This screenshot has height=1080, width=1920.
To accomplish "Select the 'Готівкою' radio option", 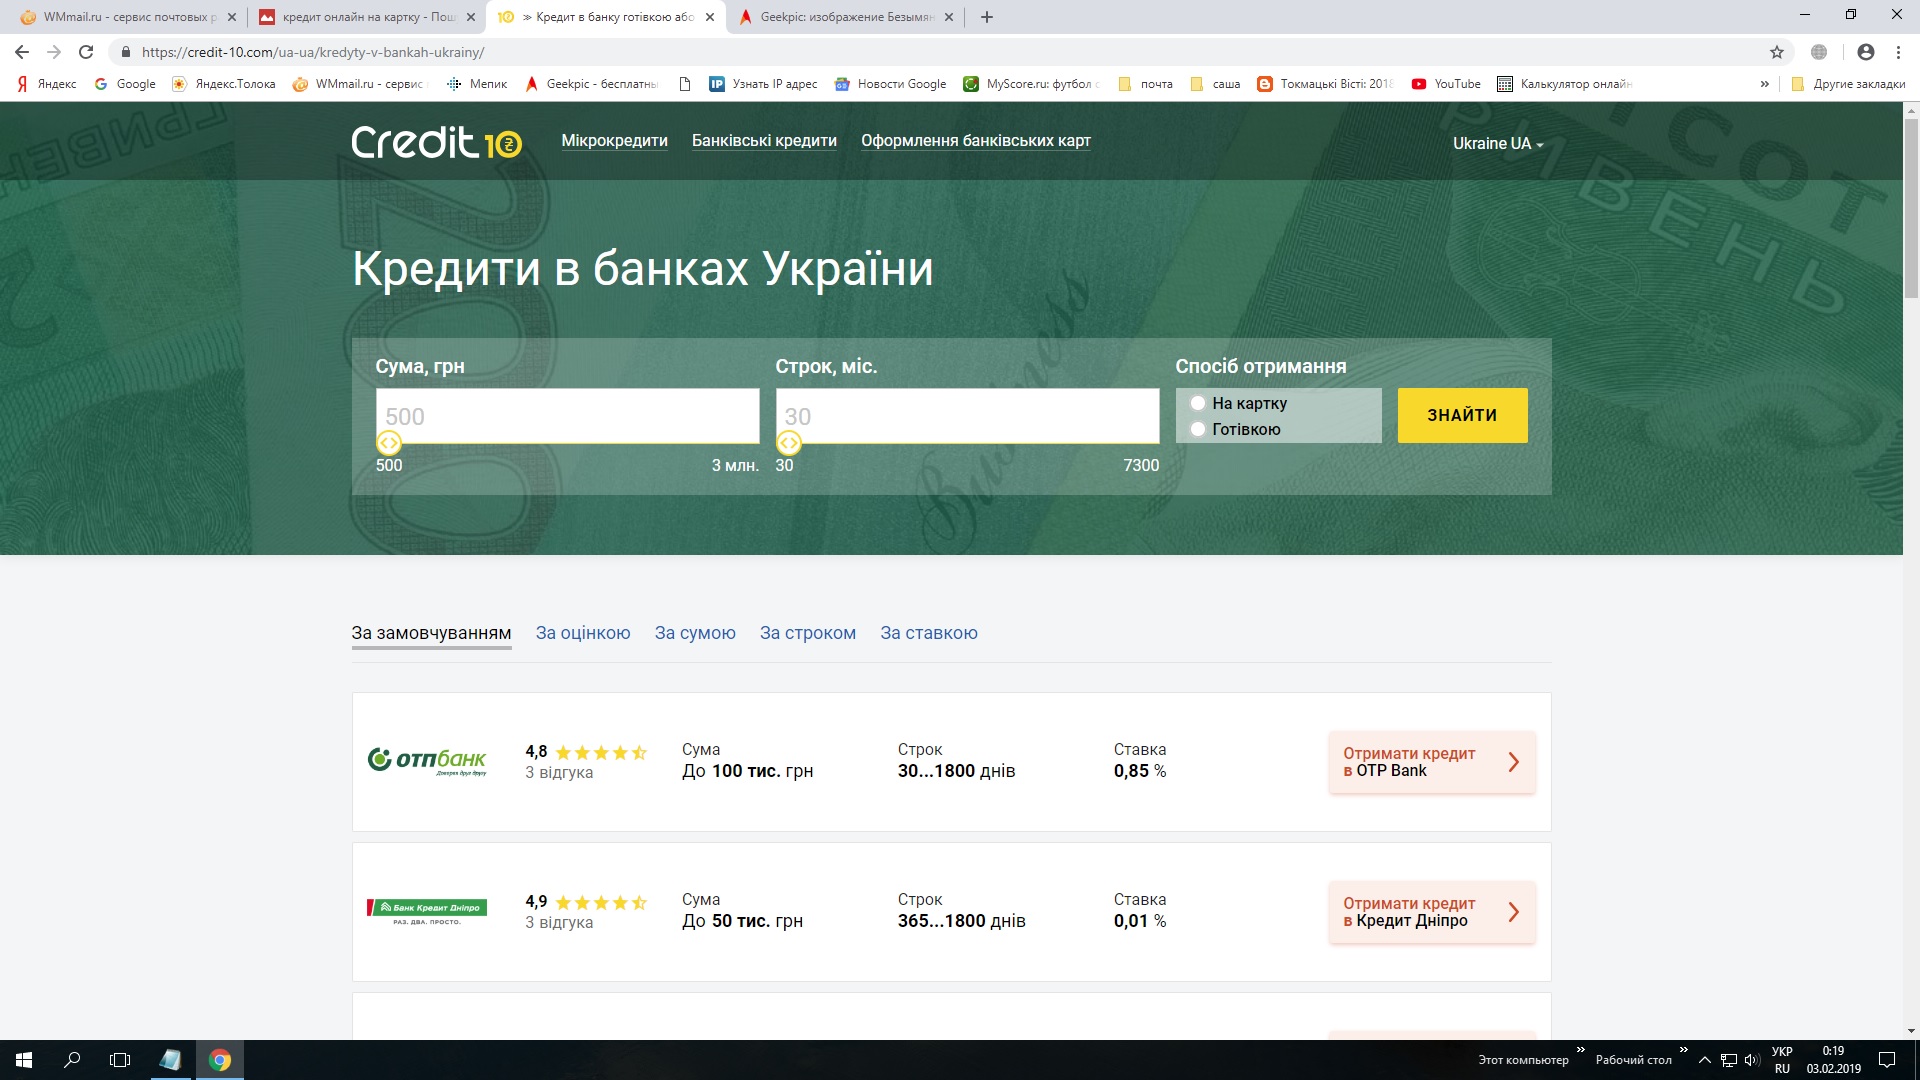I will [x=1197, y=429].
